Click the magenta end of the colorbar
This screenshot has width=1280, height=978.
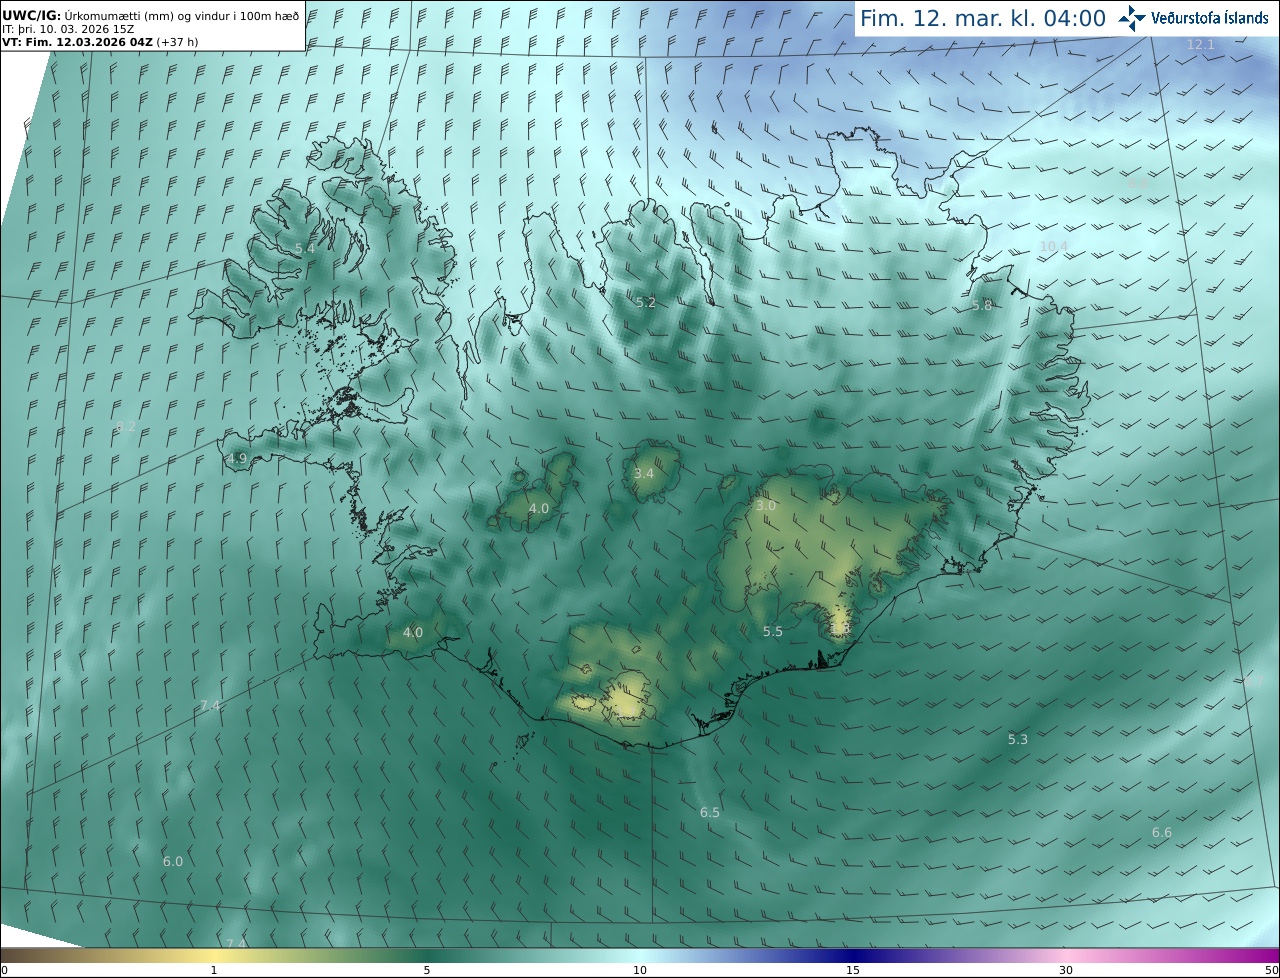coord(1262,956)
